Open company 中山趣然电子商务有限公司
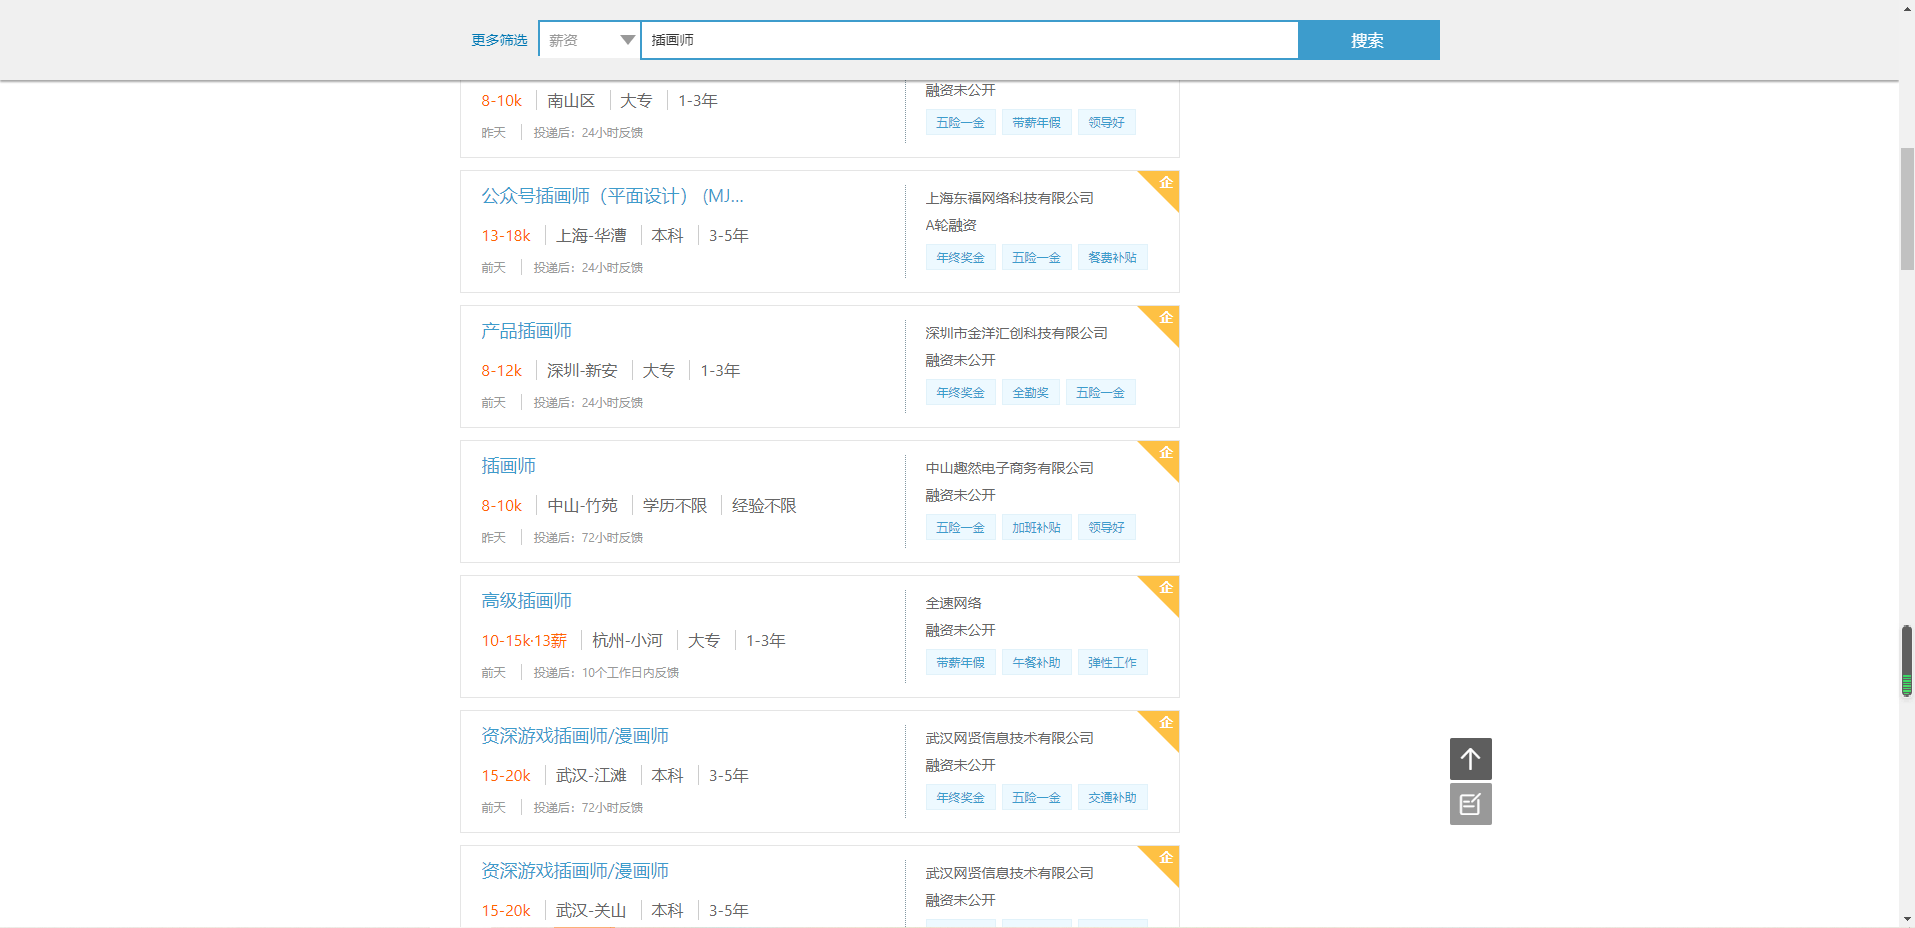Image resolution: width=1915 pixels, height=928 pixels. coord(1009,468)
